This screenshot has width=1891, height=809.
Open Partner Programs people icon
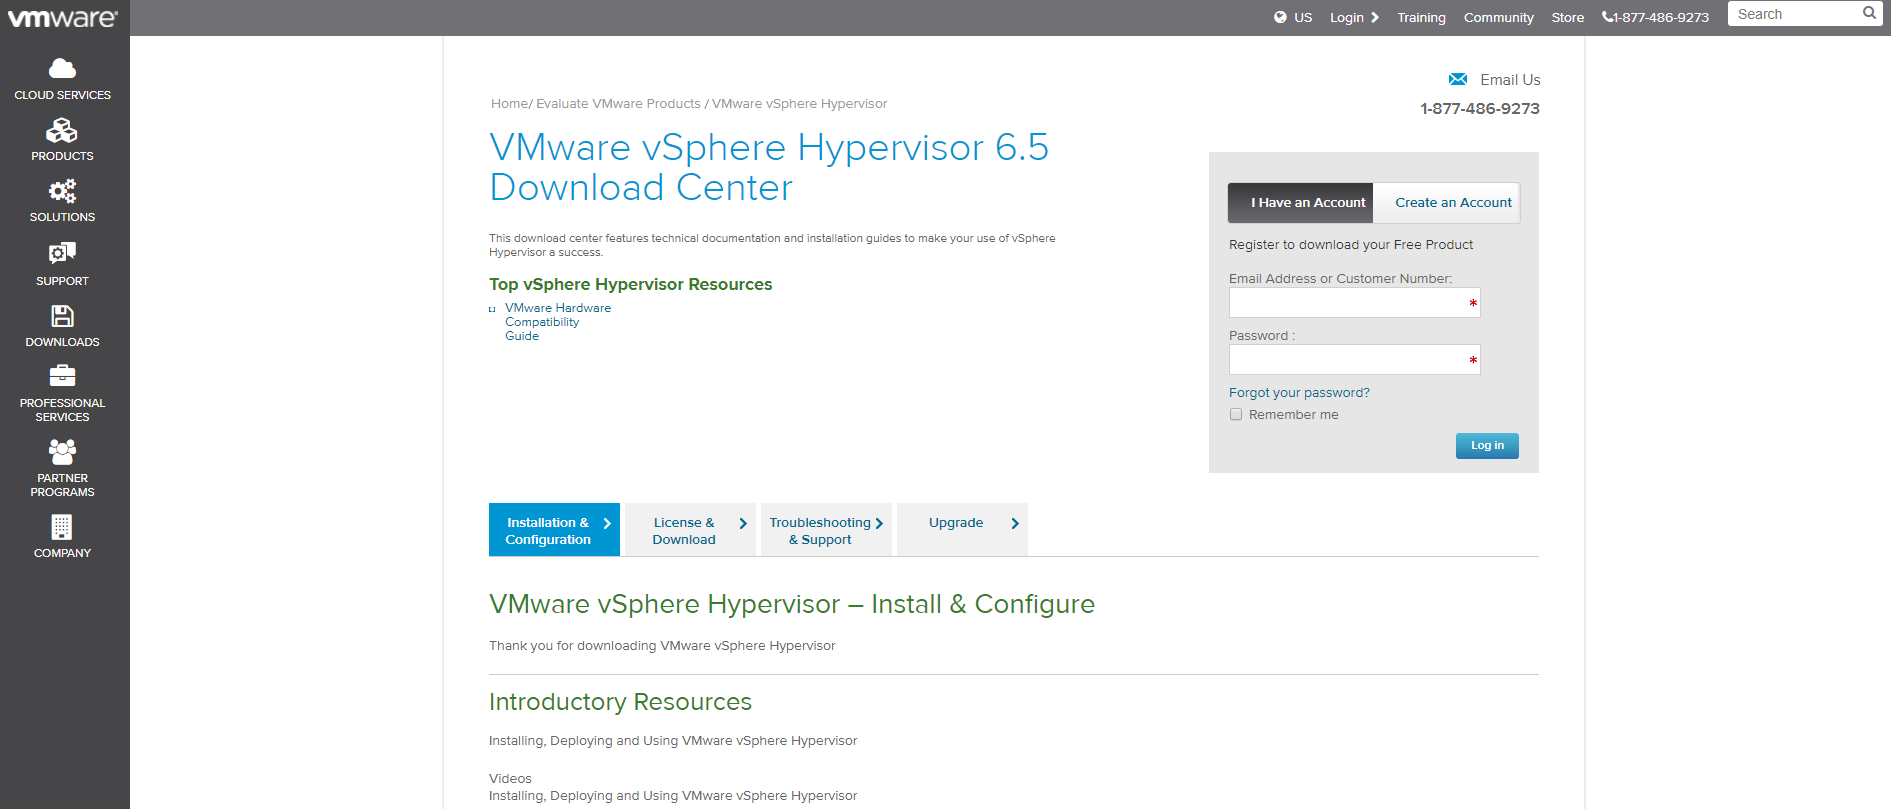tap(62, 452)
